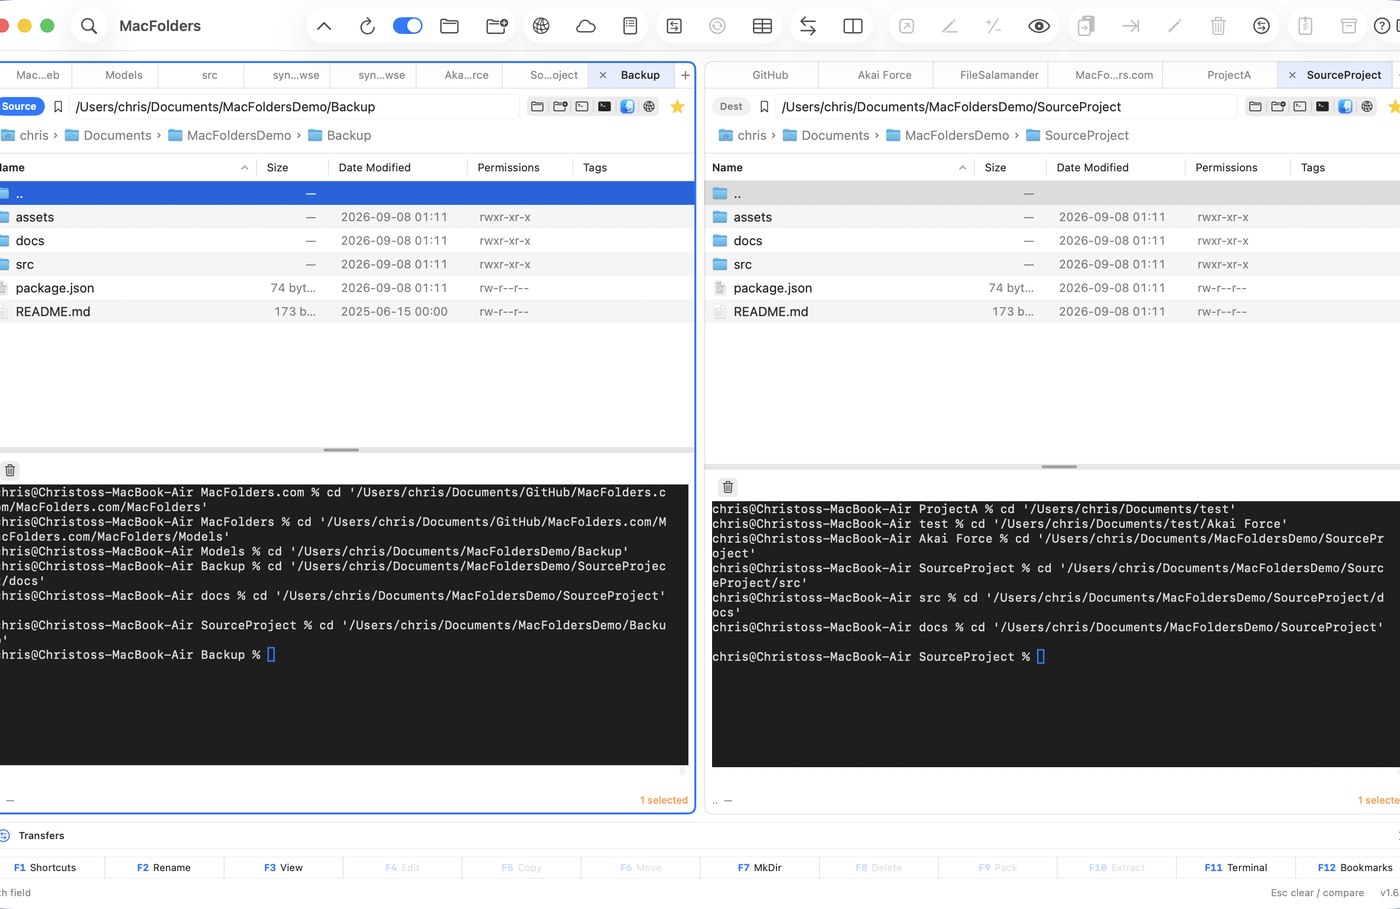Toggle favorite star for the Backup pane
1400x909 pixels.
(677, 106)
